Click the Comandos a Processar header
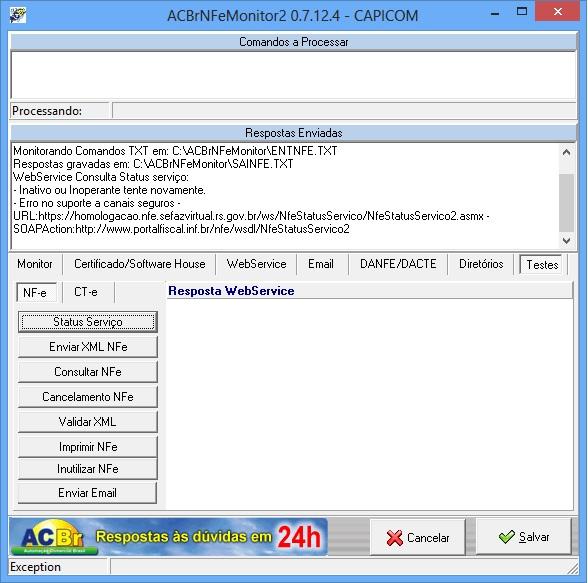The height and width of the screenshot is (583, 588). 294,42
